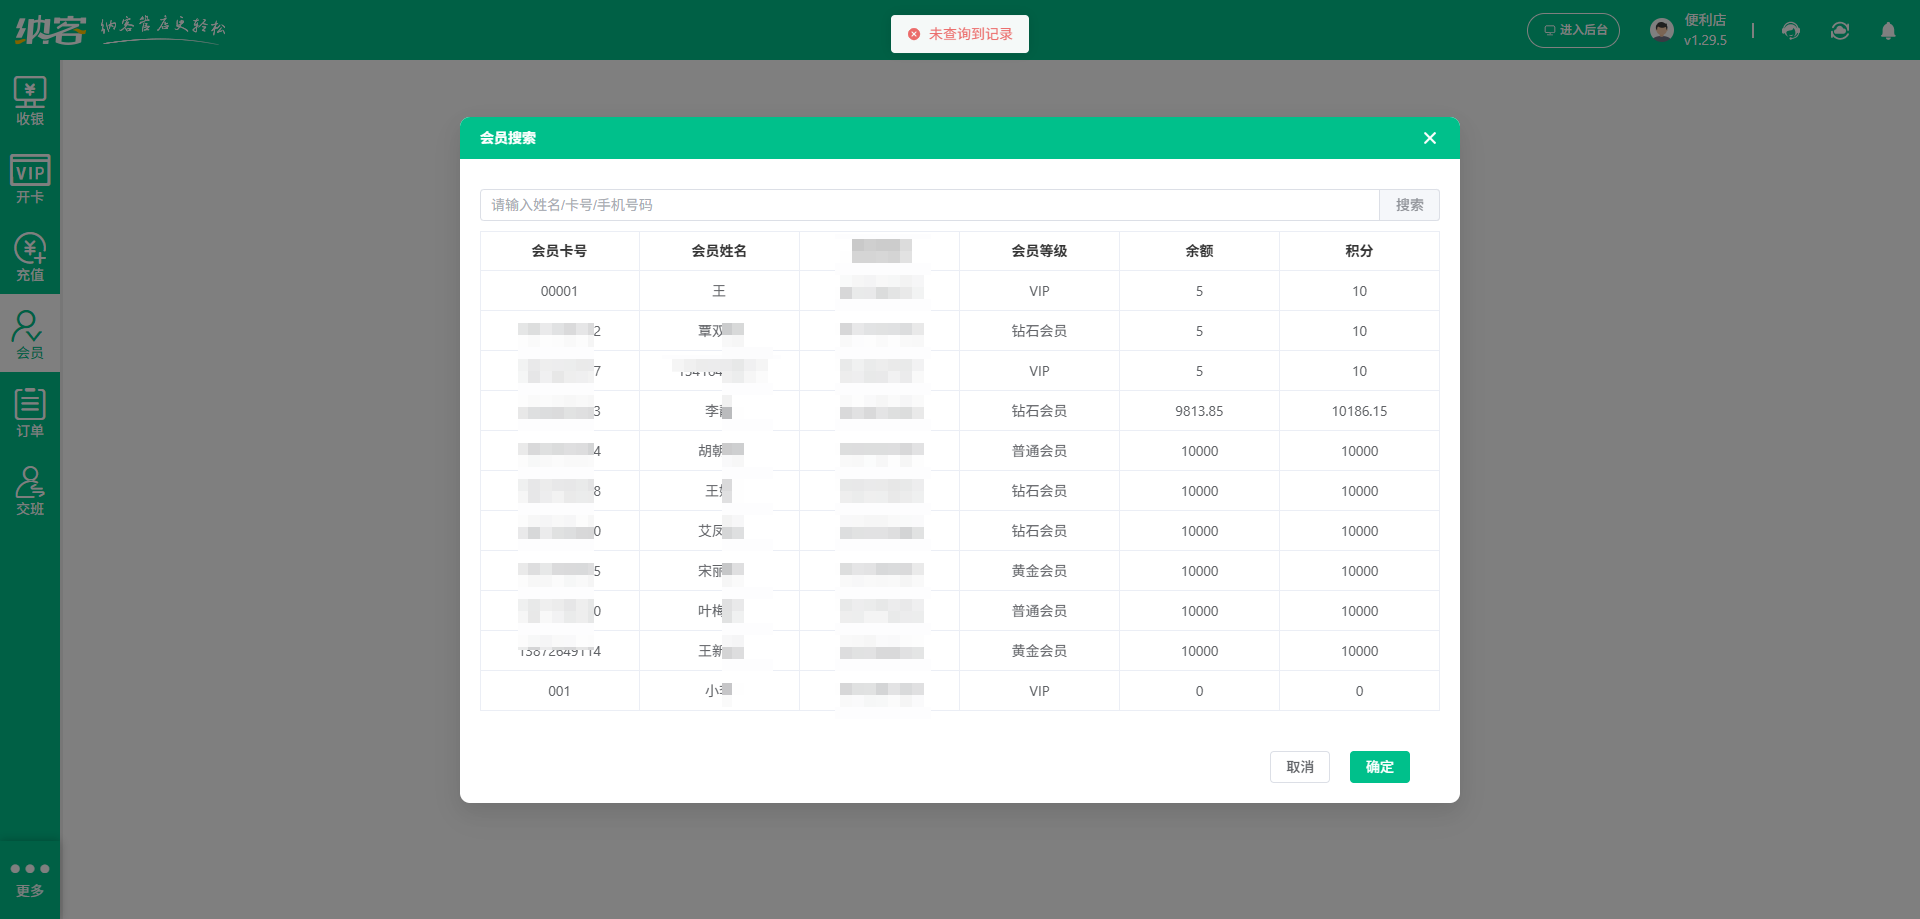This screenshot has height=919, width=1920.
Task: Open the 更多 more options icon
Action: pyautogui.click(x=30, y=878)
